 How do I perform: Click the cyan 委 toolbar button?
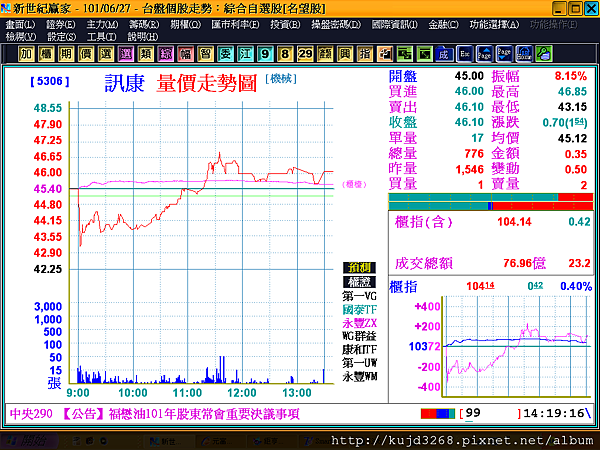coord(225,54)
